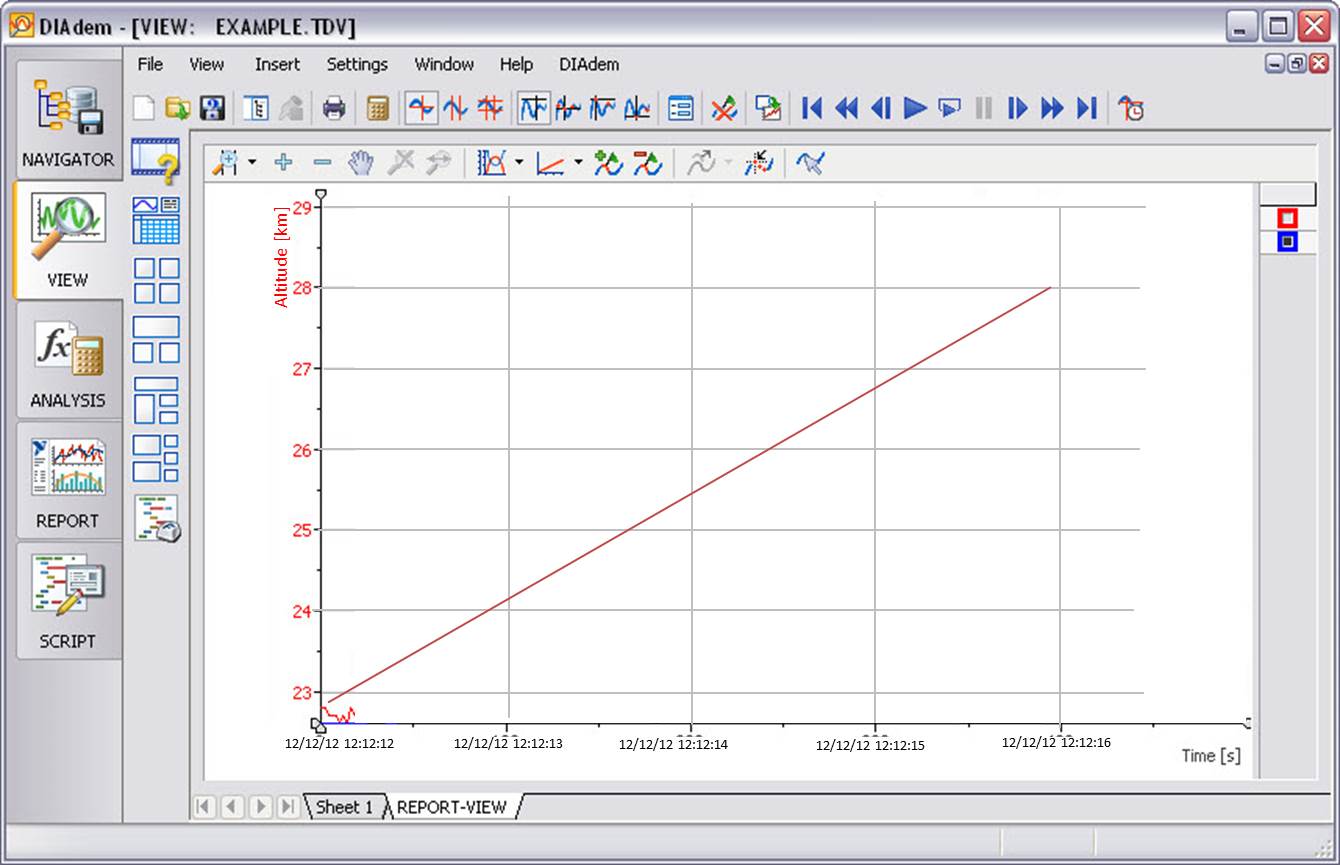Switch to the Sheet 1 tab
The image size is (1340, 865).
pyautogui.click(x=344, y=807)
